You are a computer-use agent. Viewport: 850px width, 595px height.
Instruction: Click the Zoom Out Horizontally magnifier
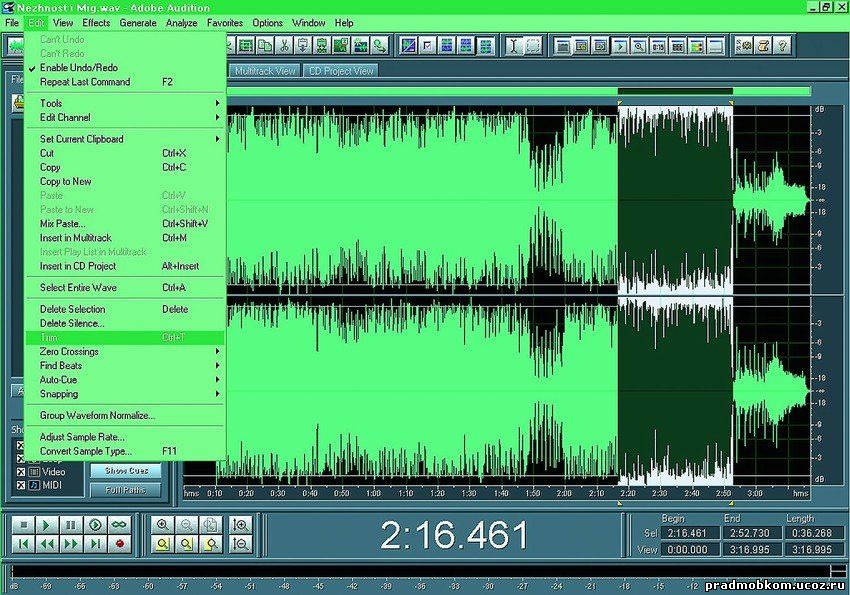point(186,525)
